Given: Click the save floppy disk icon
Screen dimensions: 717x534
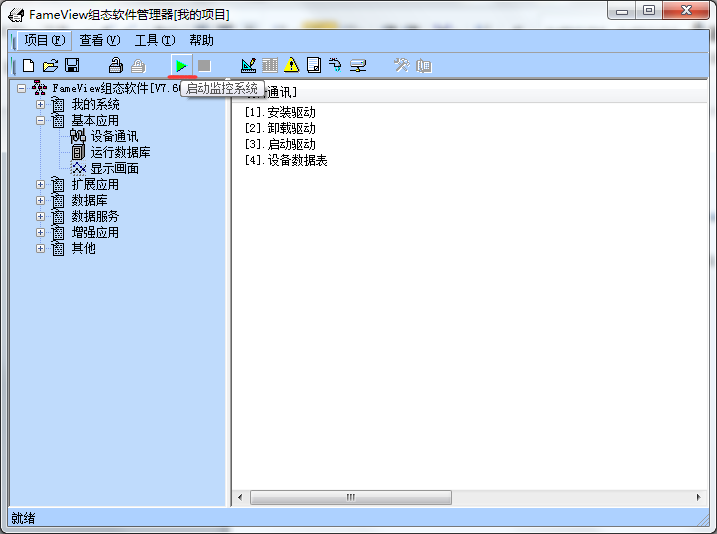Looking at the screenshot, I should click(72, 66).
